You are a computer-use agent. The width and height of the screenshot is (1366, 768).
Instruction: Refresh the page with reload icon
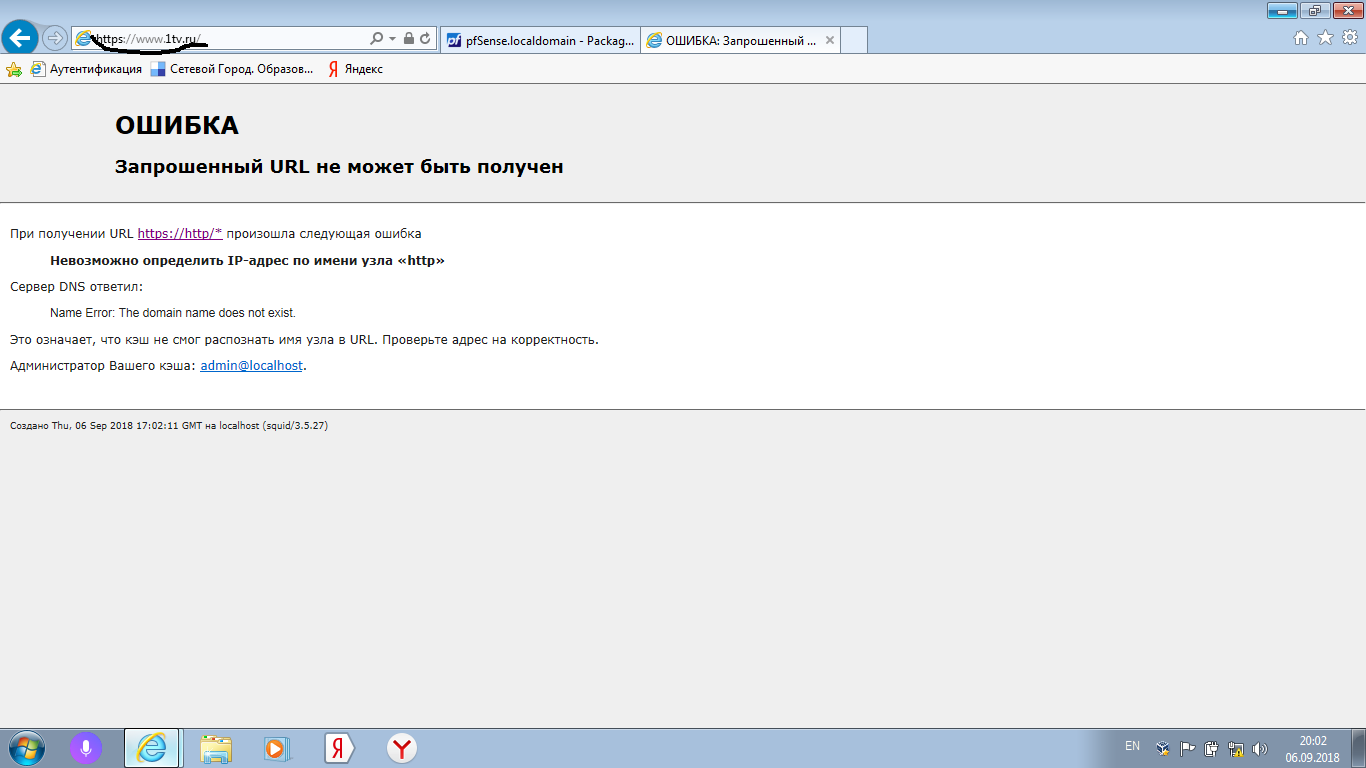(x=425, y=39)
